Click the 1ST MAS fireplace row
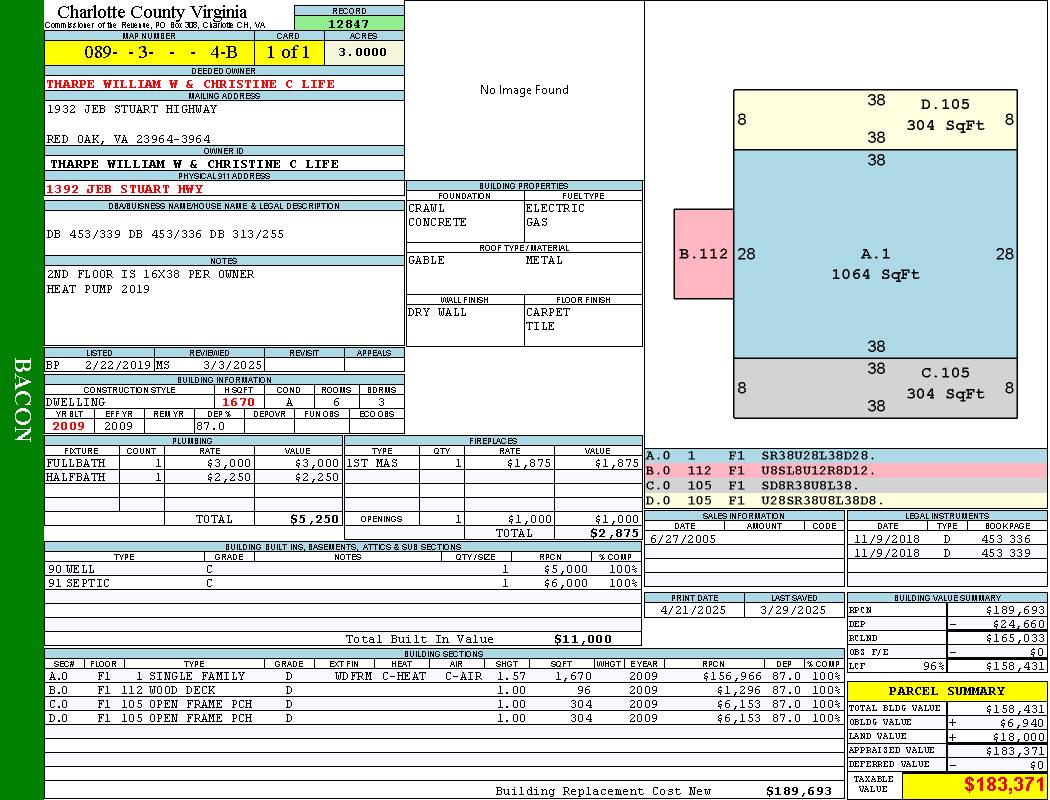This screenshot has width=1050, height=800. pos(494,463)
